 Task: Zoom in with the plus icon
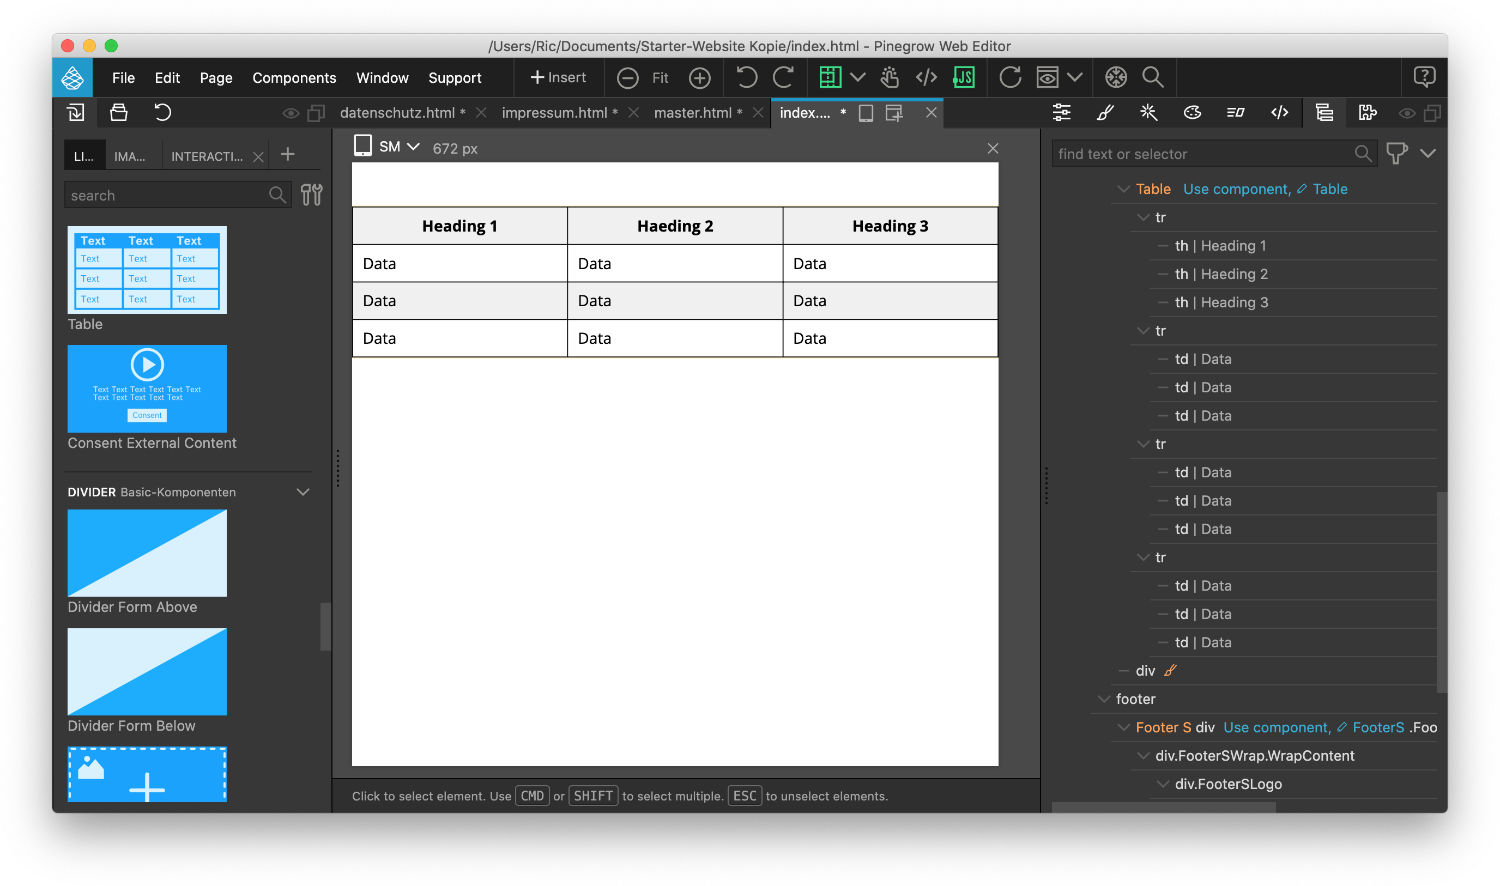(x=700, y=78)
